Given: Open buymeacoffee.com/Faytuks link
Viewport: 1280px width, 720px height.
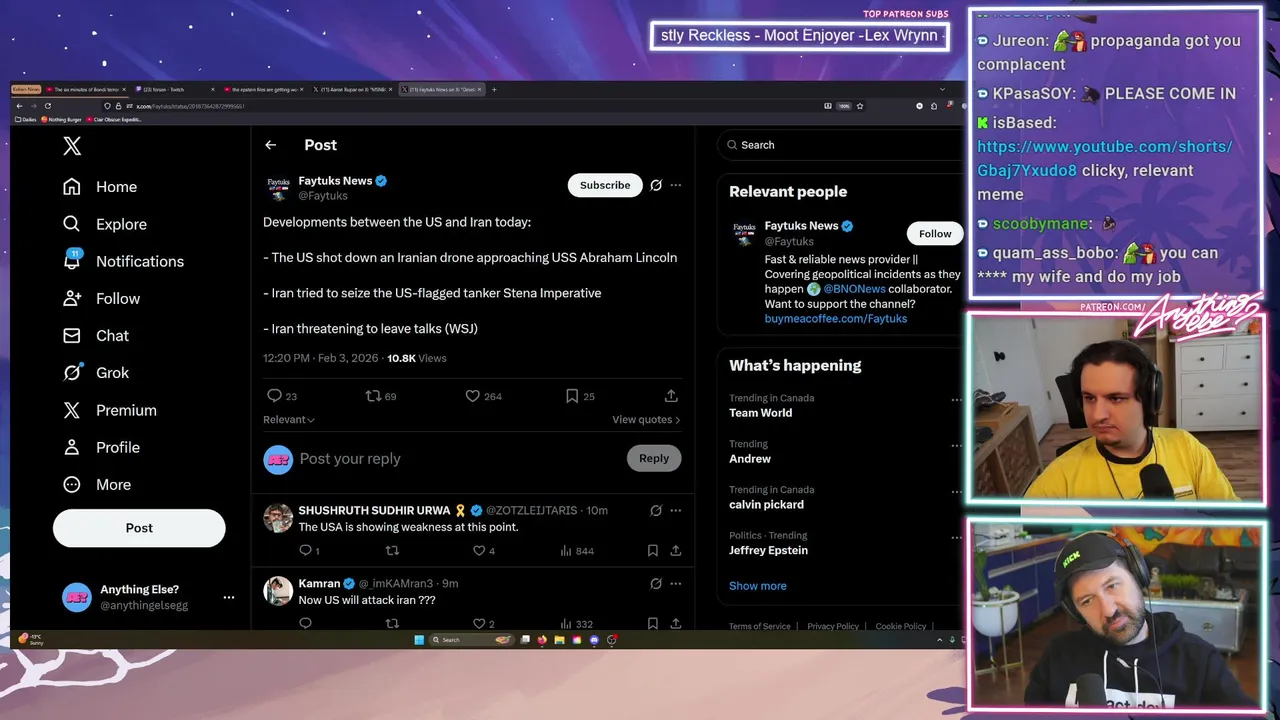Looking at the screenshot, I should (836, 319).
